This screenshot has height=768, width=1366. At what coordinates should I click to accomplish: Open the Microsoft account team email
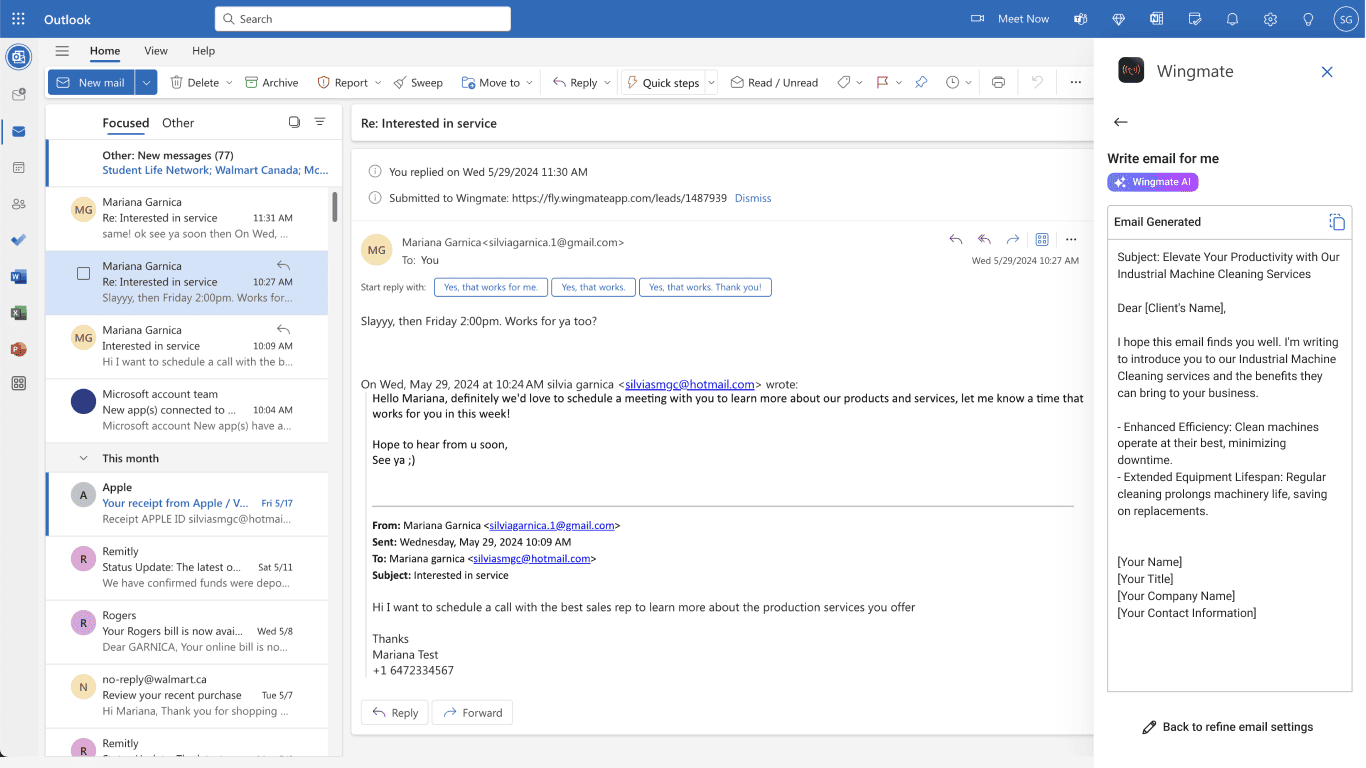[x=186, y=411]
